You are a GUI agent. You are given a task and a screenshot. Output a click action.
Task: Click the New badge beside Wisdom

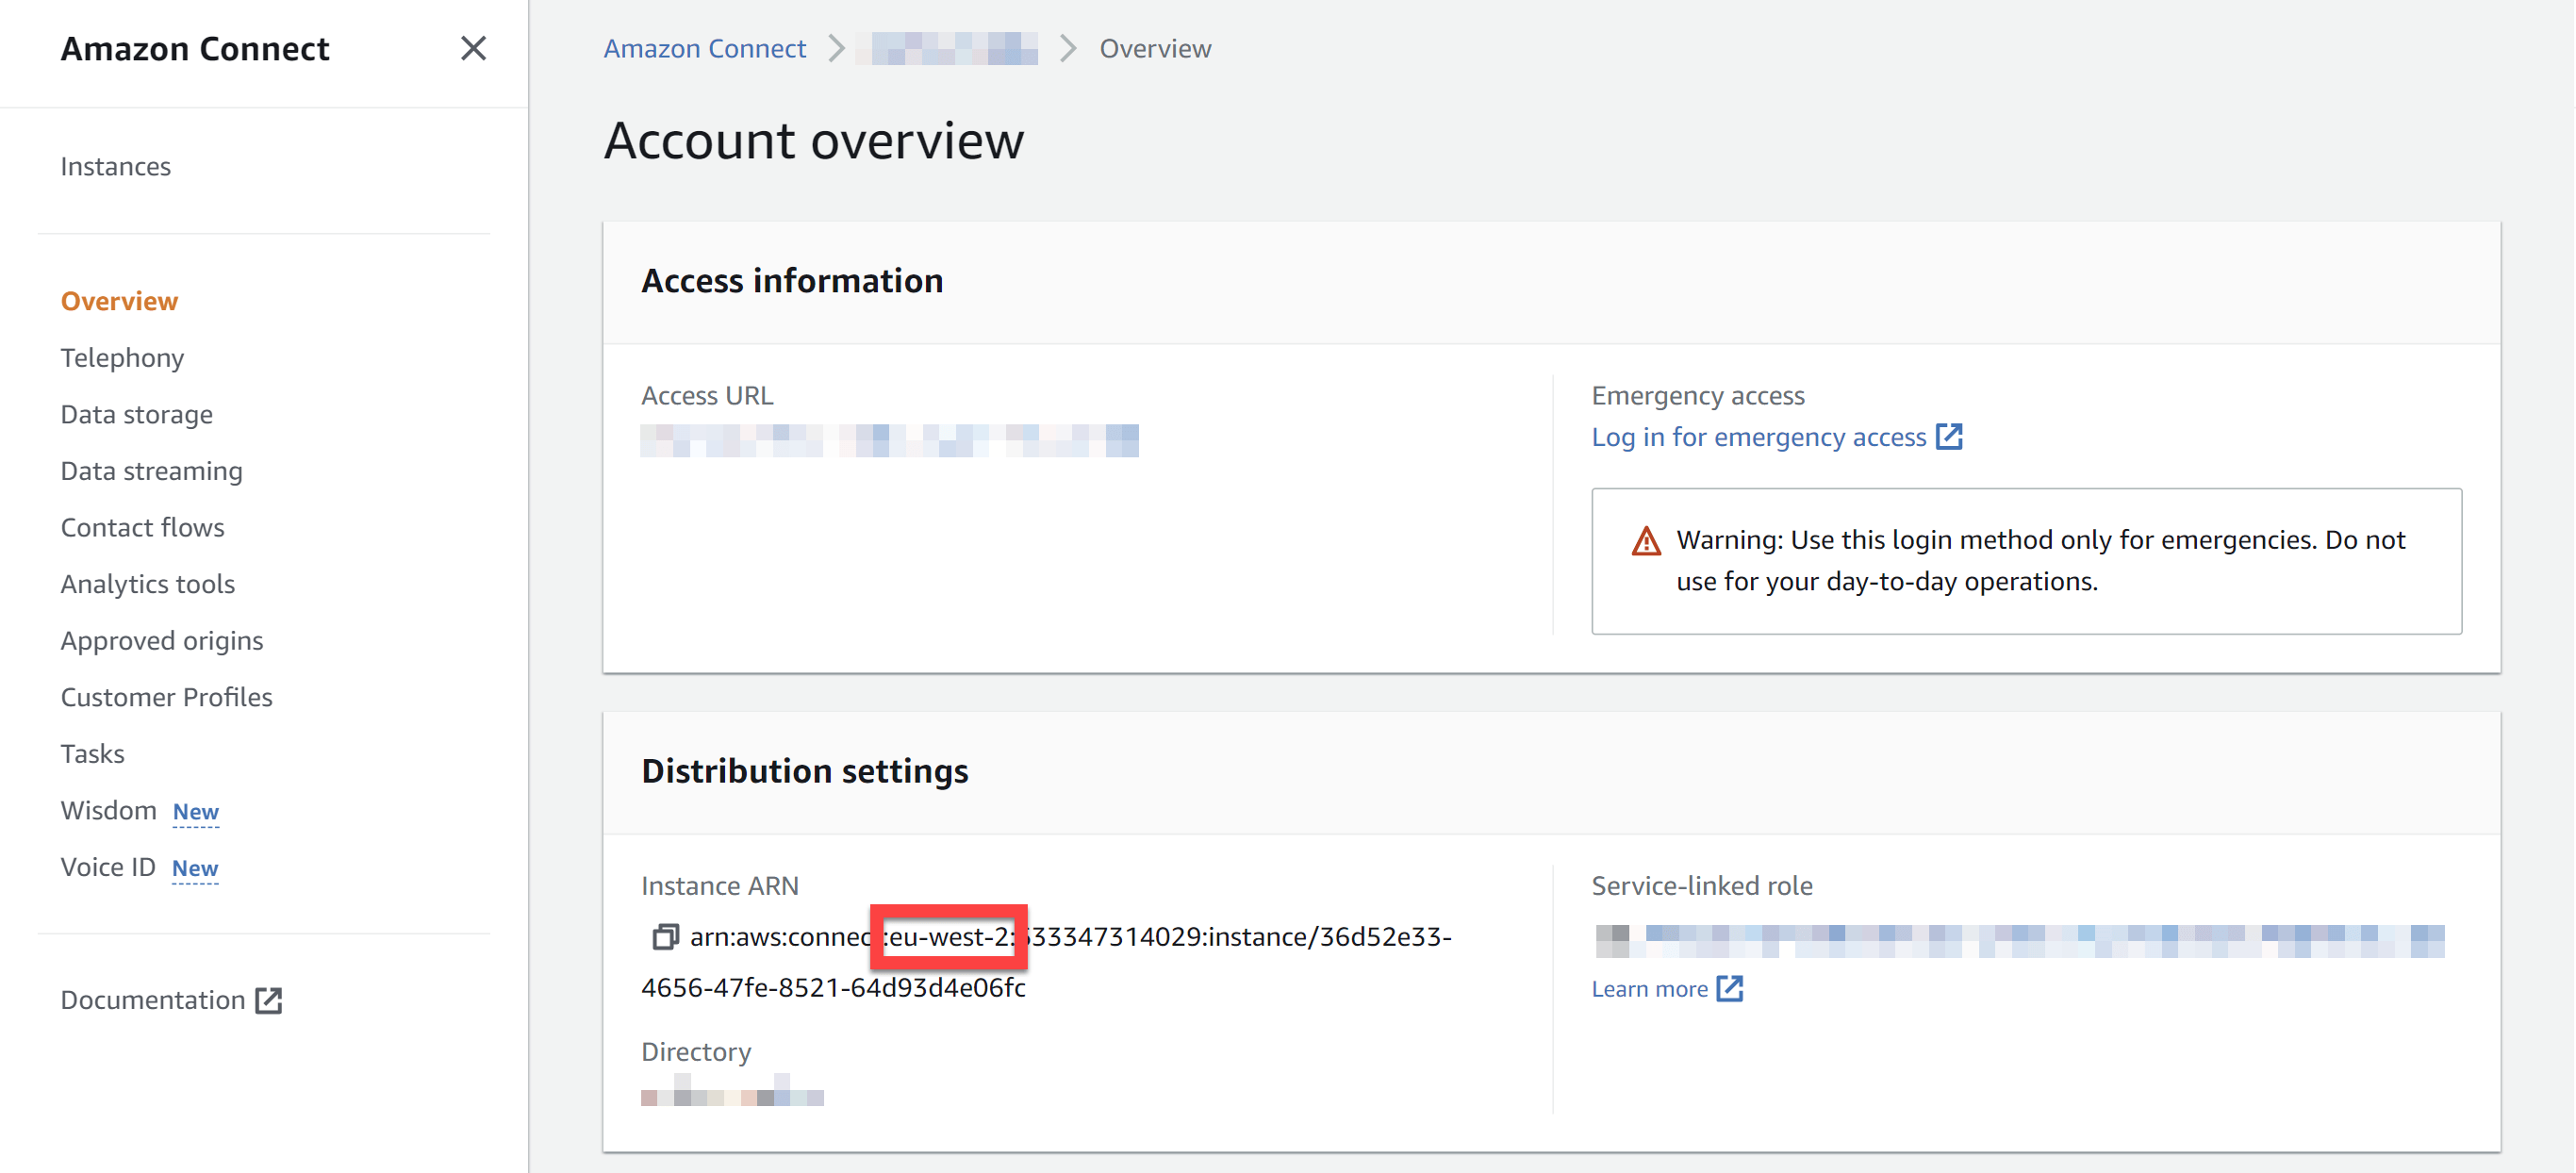pyautogui.click(x=196, y=812)
